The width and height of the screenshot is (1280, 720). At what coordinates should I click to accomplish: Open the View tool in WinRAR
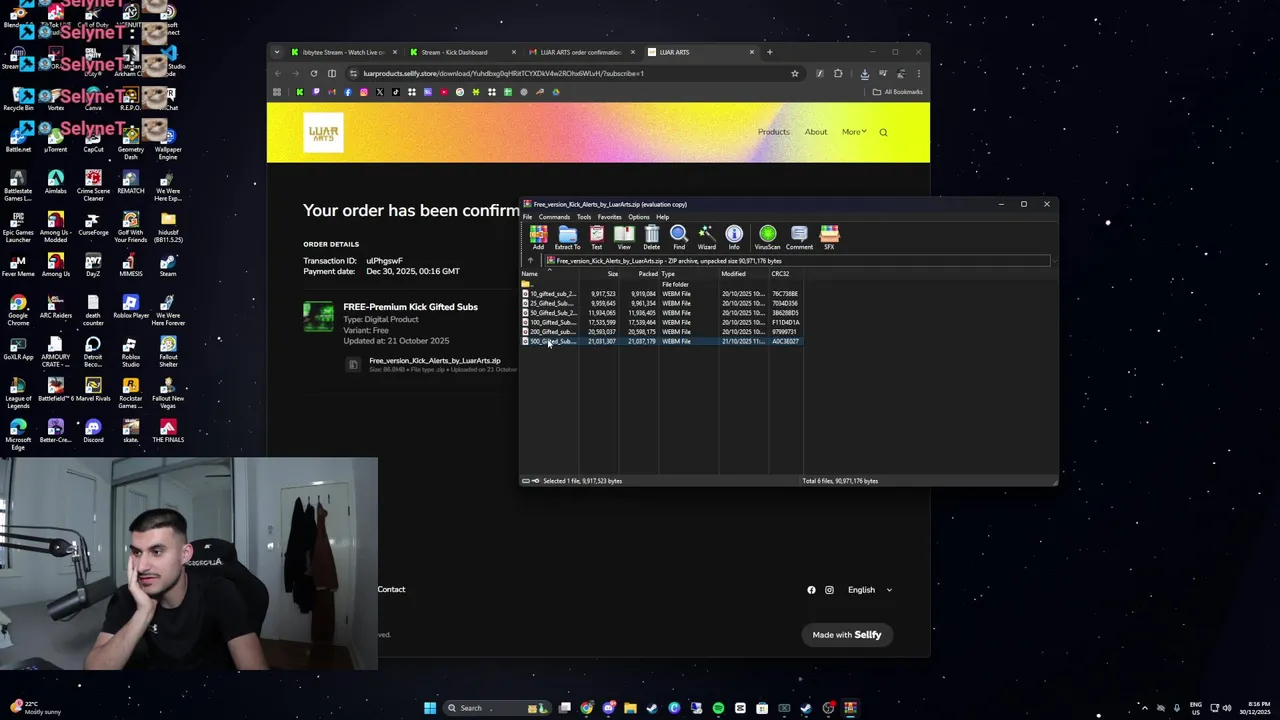624,237
